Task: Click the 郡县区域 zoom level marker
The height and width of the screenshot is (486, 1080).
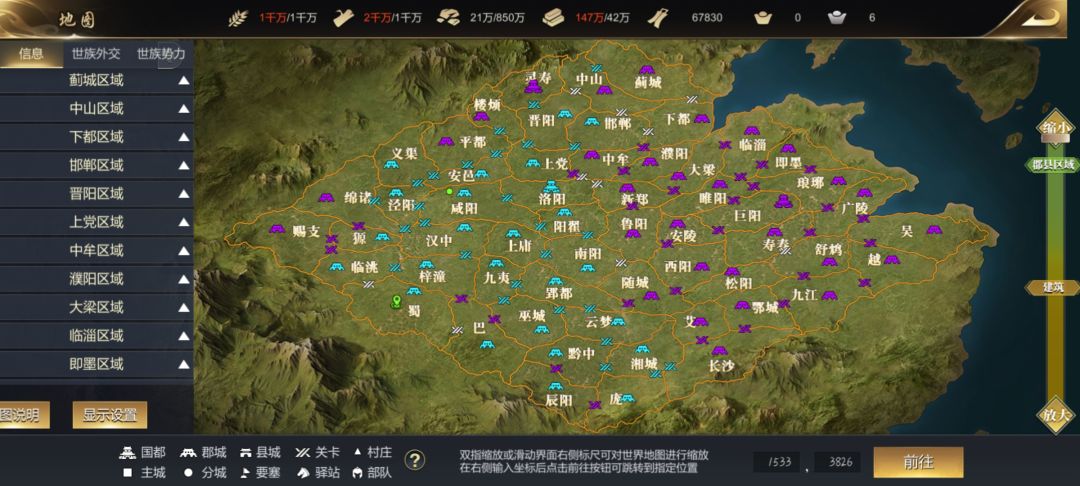Action: point(1052,165)
